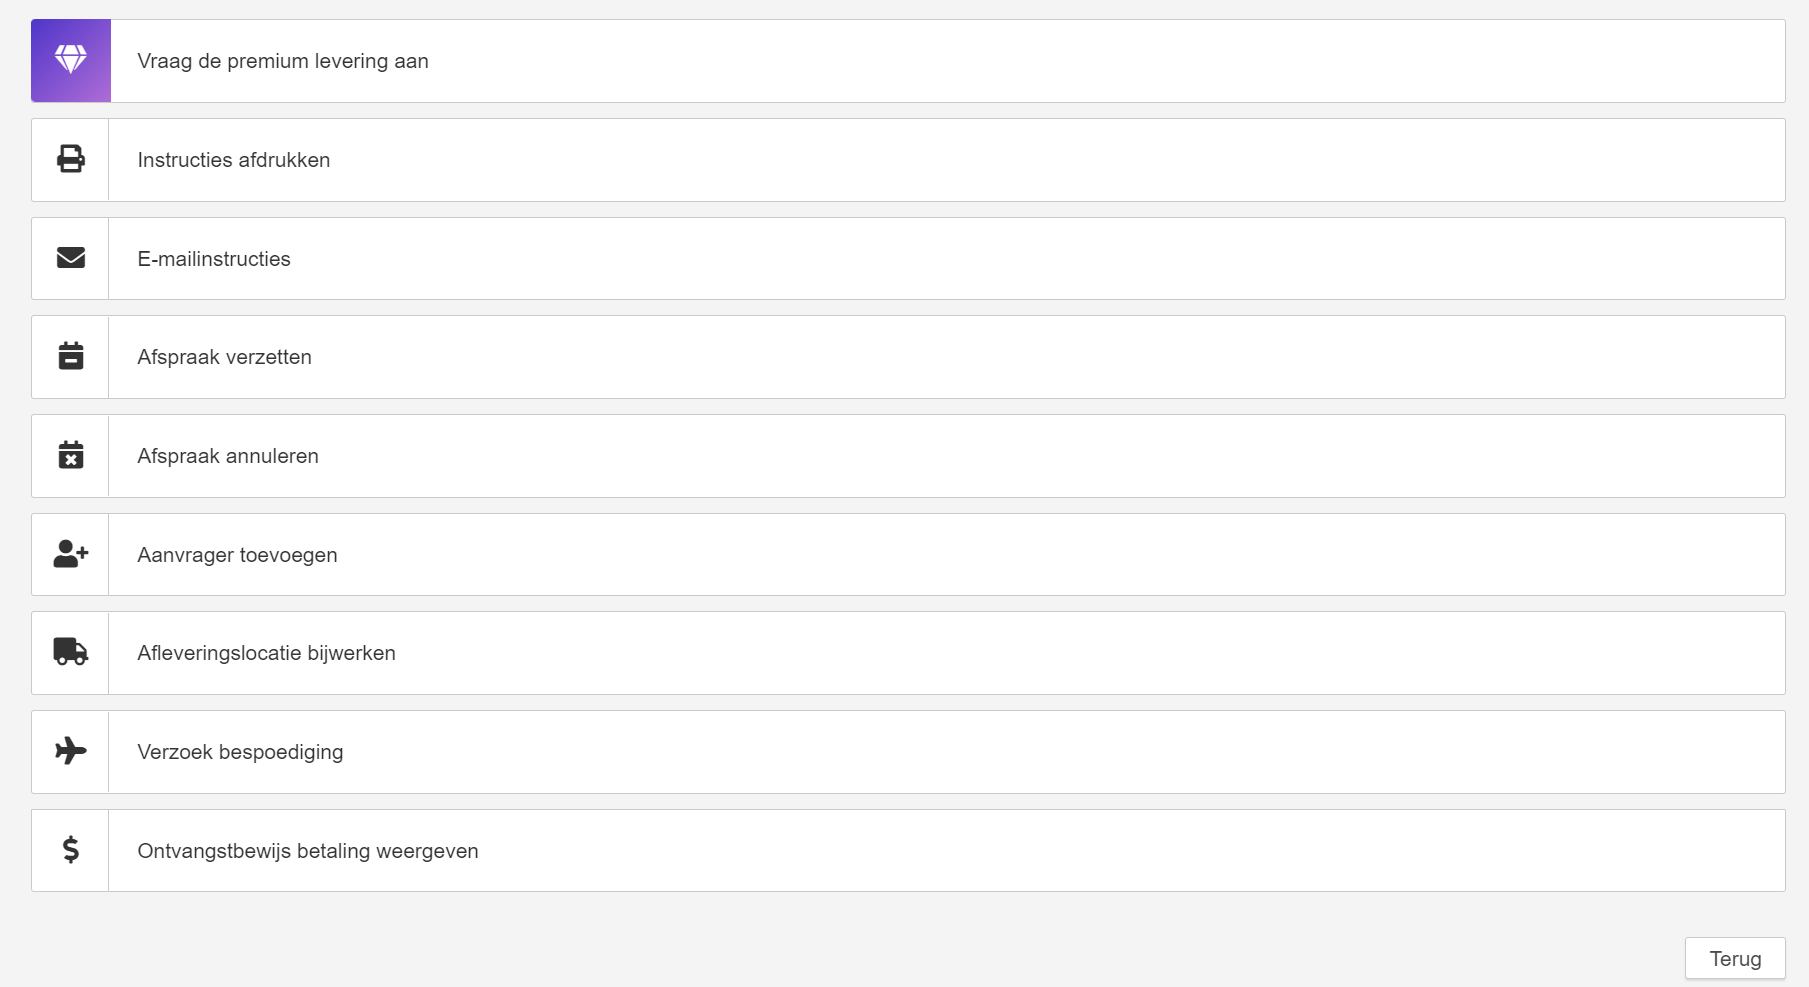Click the envelope email icon
The width and height of the screenshot is (1809, 987).
click(71, 258)
